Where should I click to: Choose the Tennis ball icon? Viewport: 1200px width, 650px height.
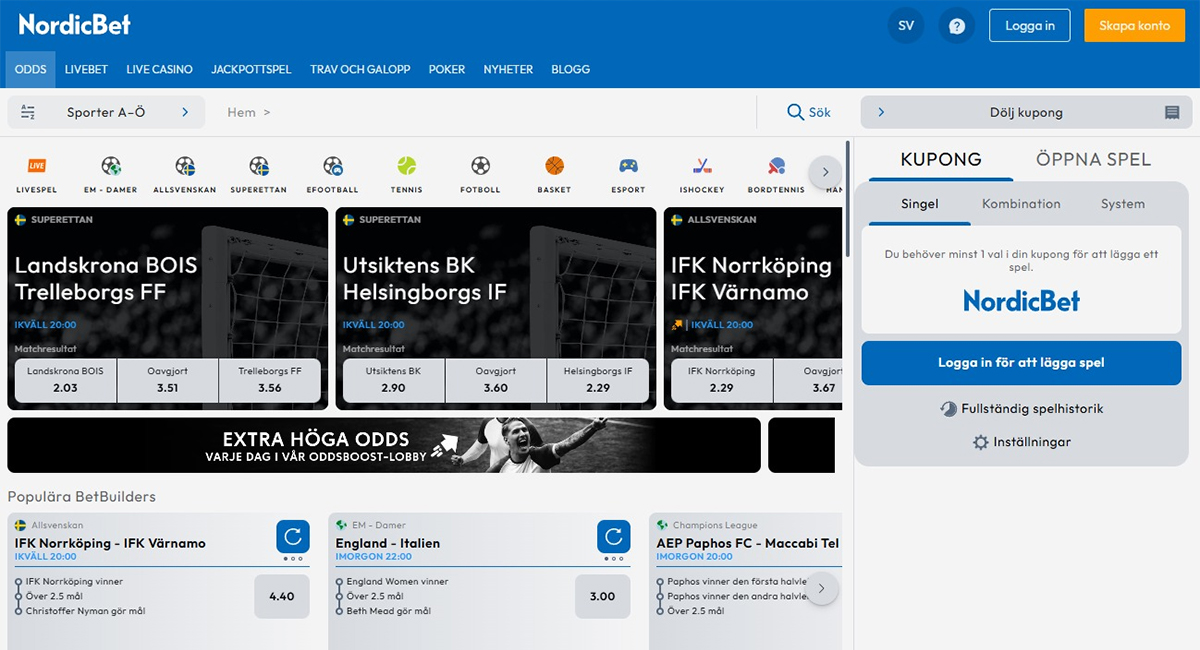tap(407, 166)
